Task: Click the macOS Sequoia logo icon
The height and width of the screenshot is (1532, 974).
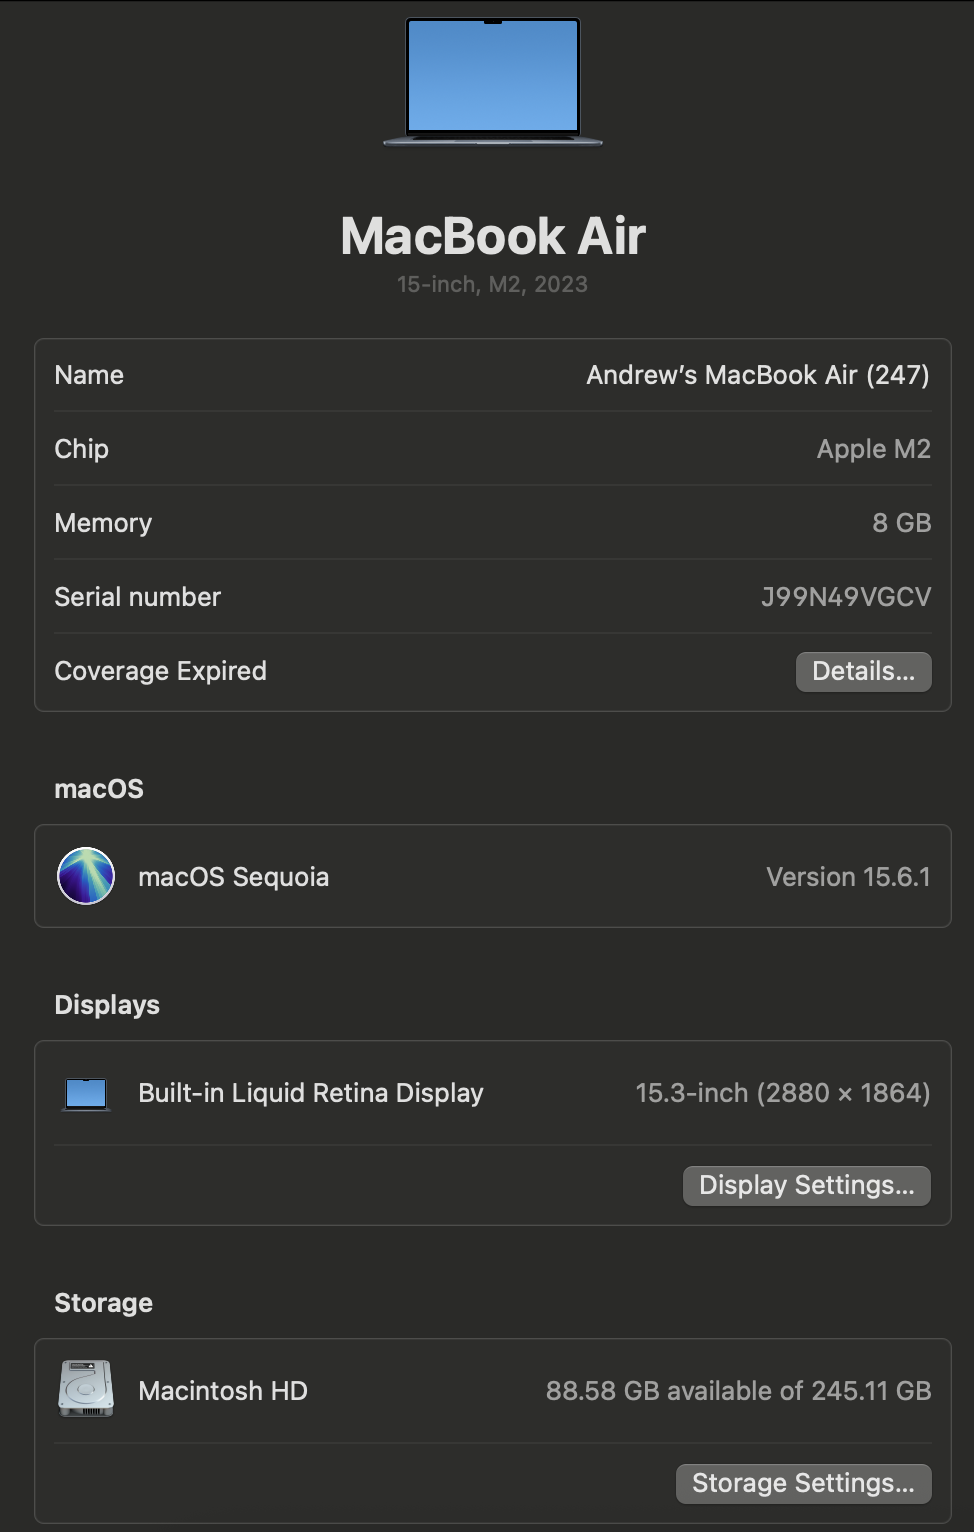Action: point(86,876)
